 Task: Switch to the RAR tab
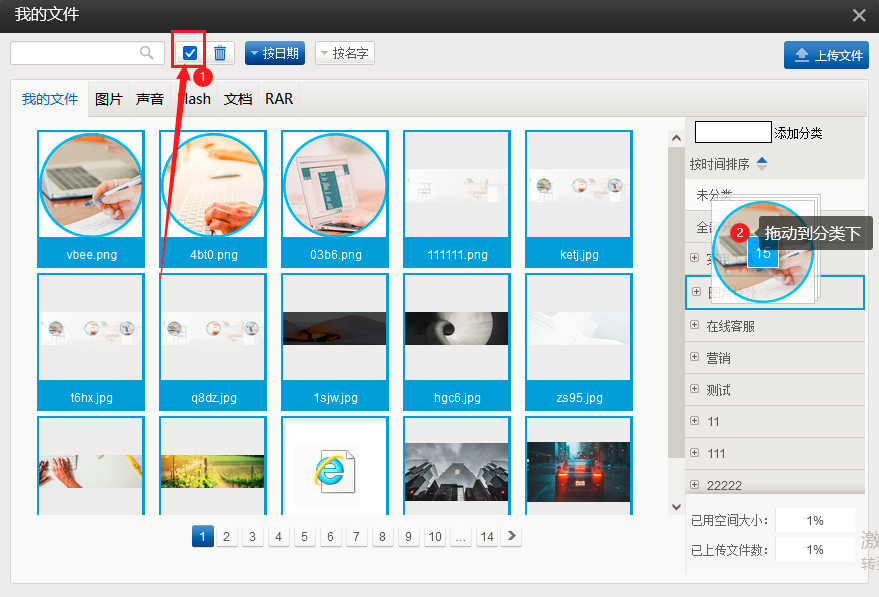pos(278,99)
